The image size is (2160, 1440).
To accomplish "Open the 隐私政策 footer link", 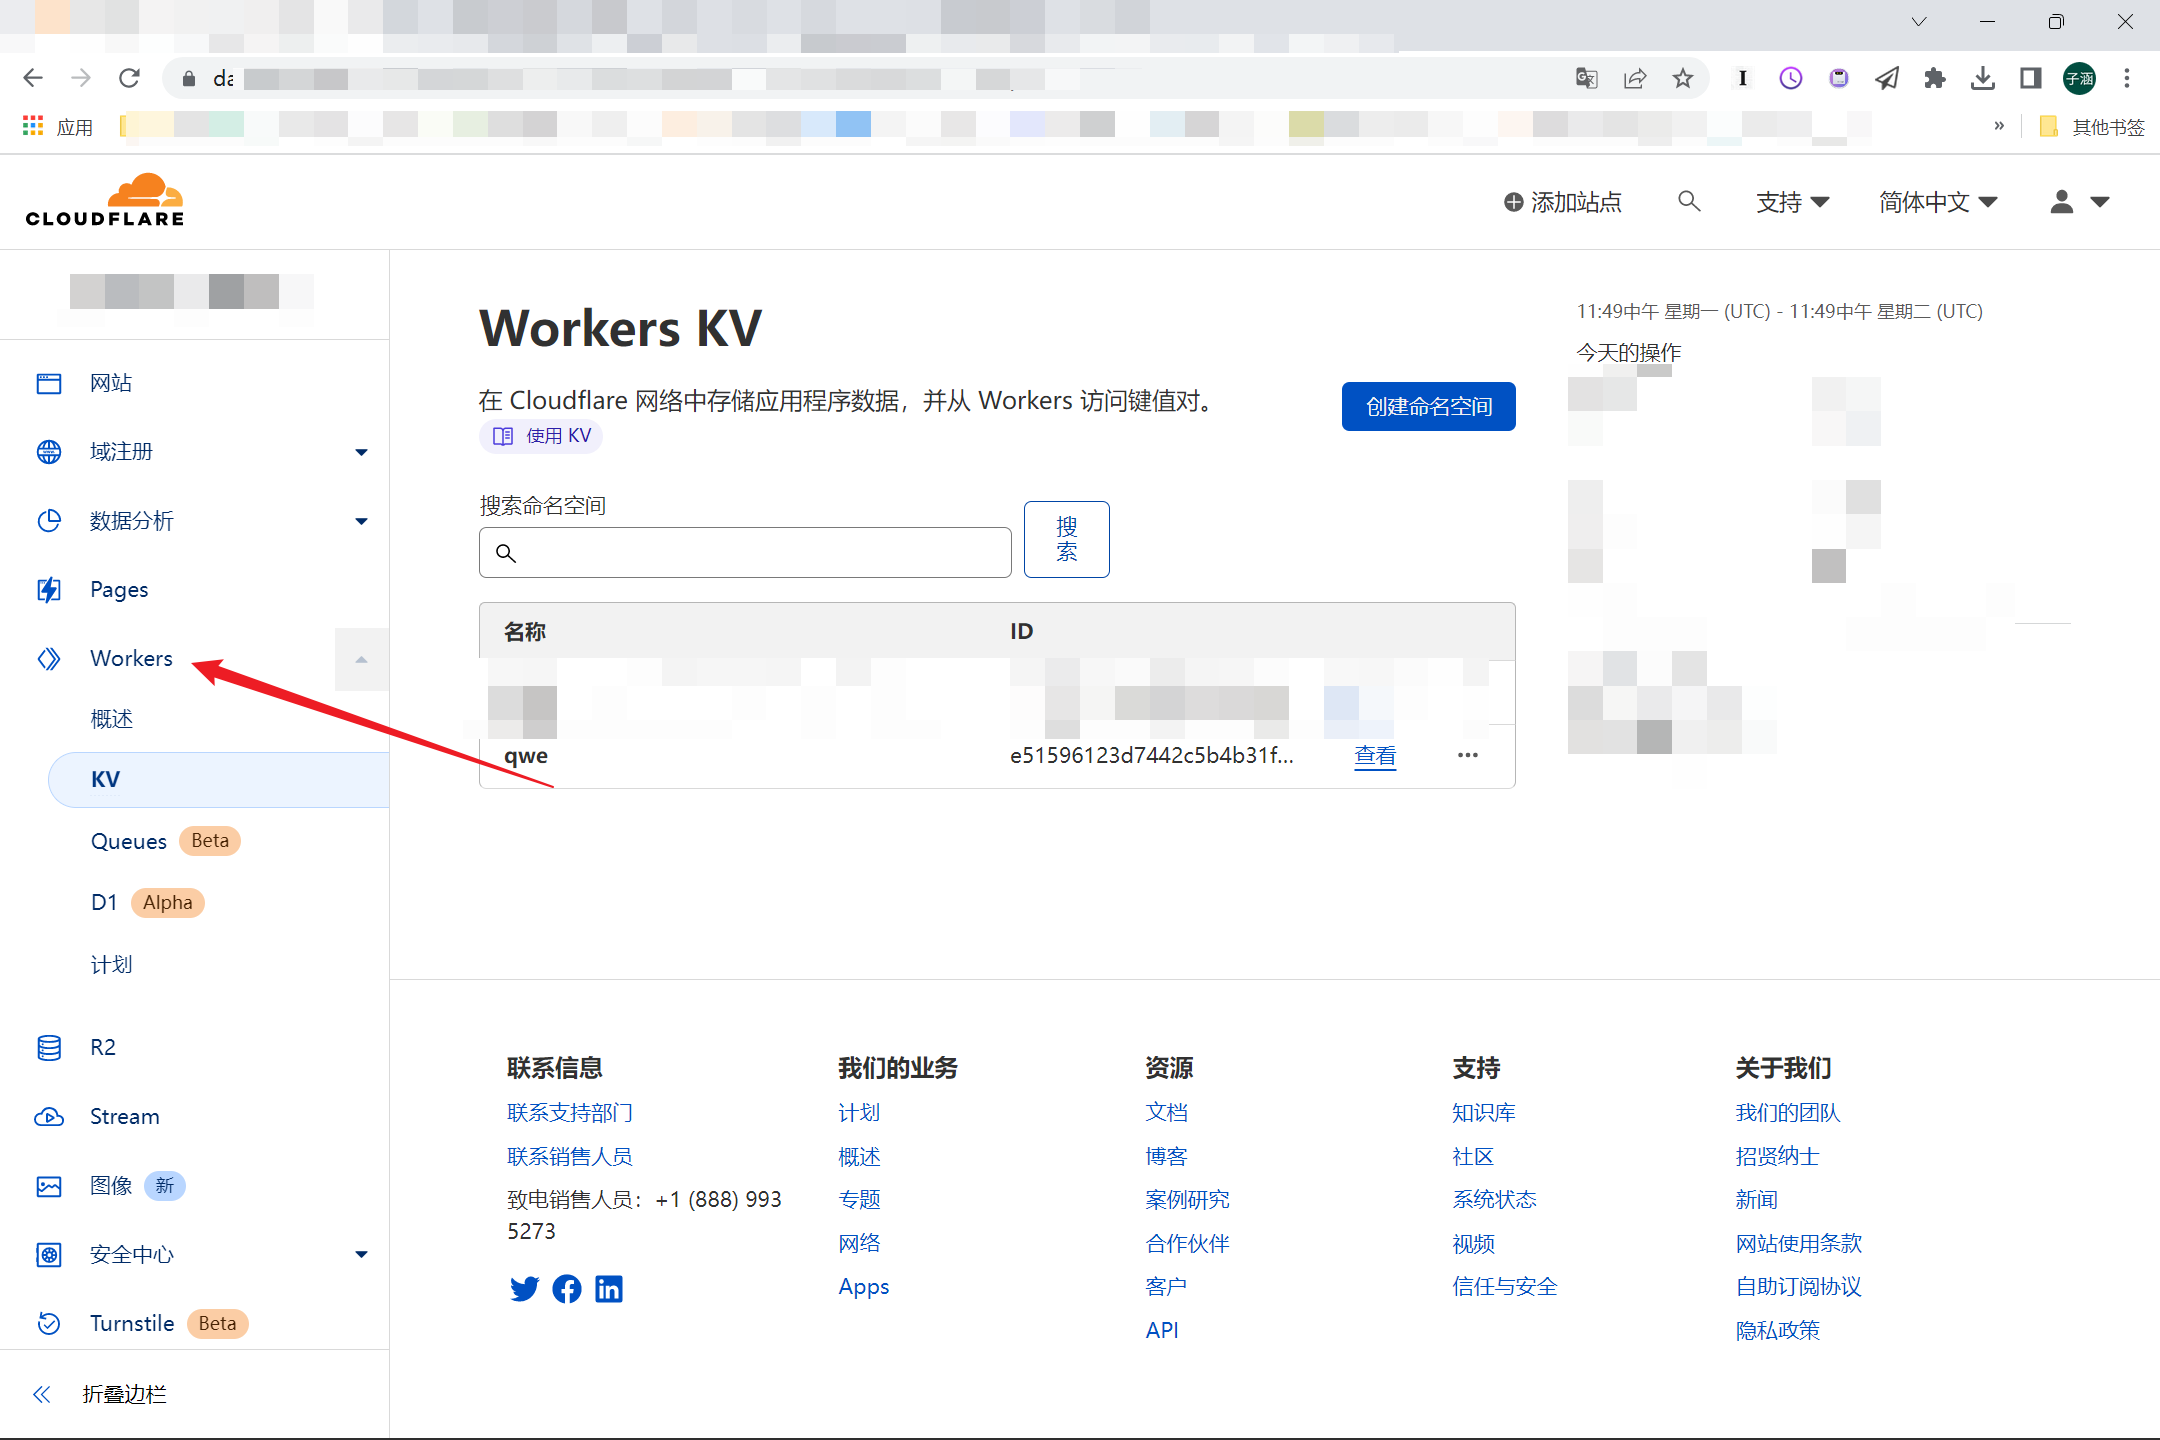I will (x=1778, y=1331).
